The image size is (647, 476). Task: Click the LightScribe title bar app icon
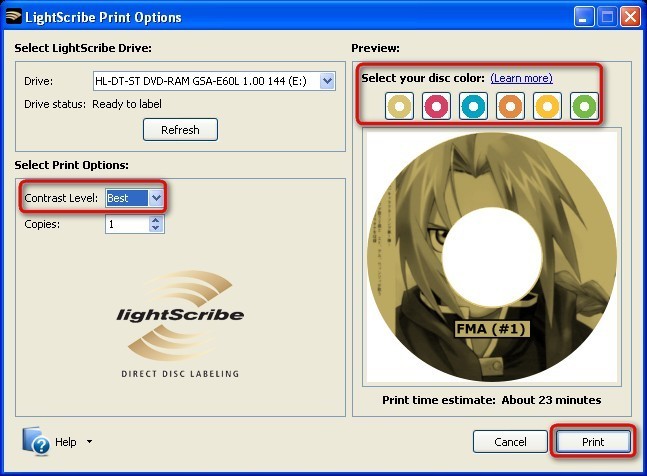13,17
